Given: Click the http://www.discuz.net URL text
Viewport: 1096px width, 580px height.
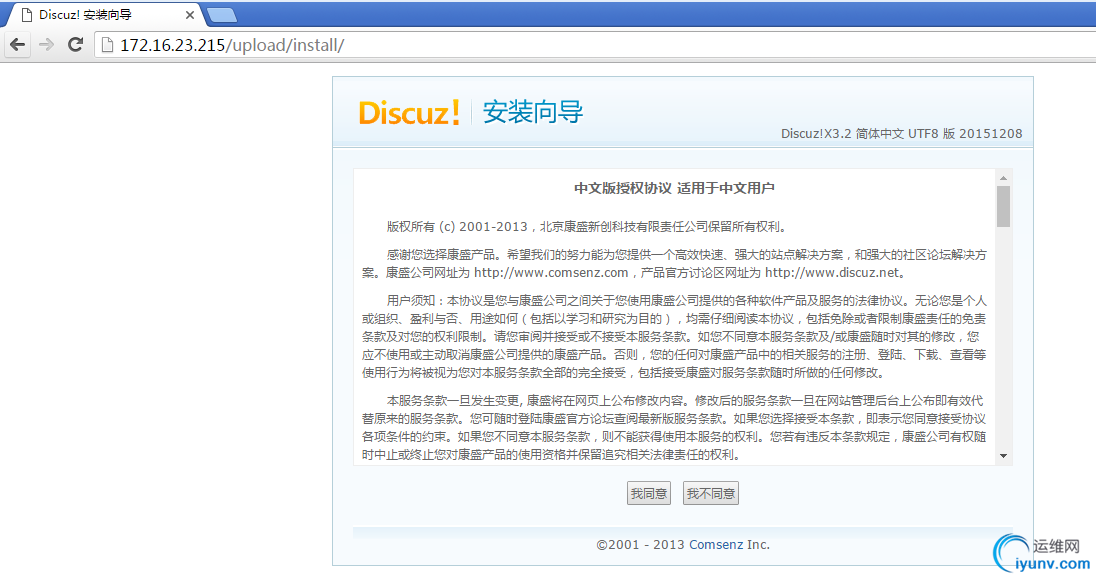Looking at the screenshot, I should tap(832, 273).
